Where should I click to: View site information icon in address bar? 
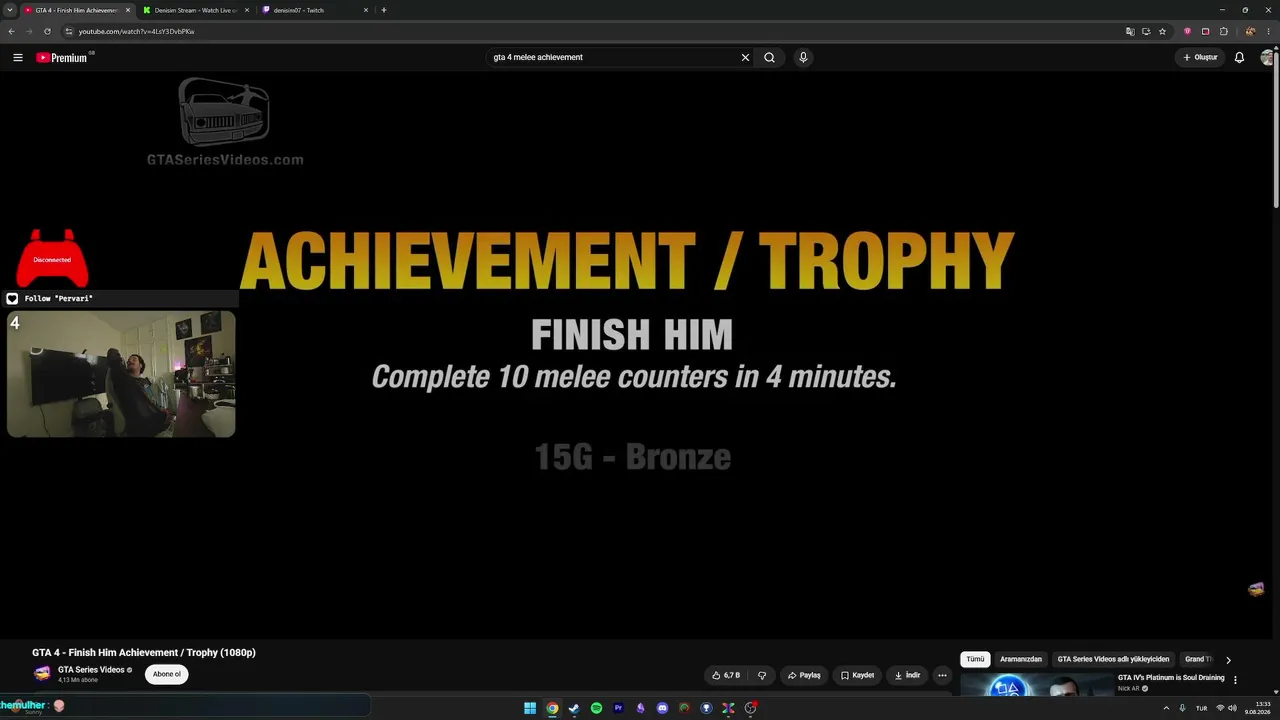[x=69, y=31]
